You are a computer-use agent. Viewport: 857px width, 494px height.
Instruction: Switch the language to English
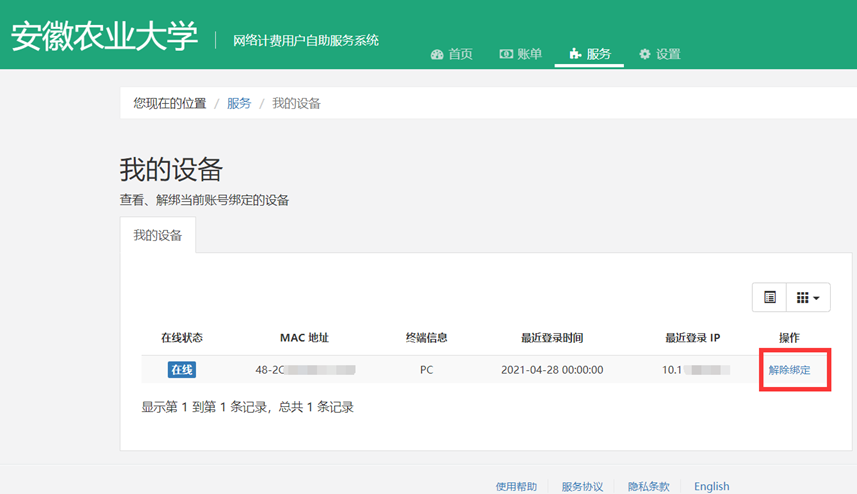click(x=712, y=486)
